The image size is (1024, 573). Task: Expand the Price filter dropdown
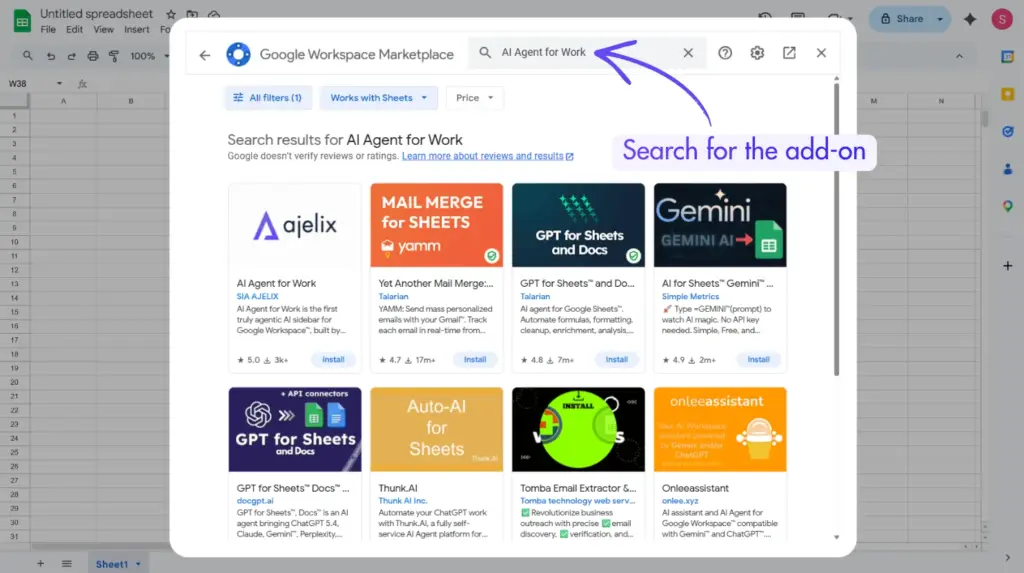pos(474,98)
